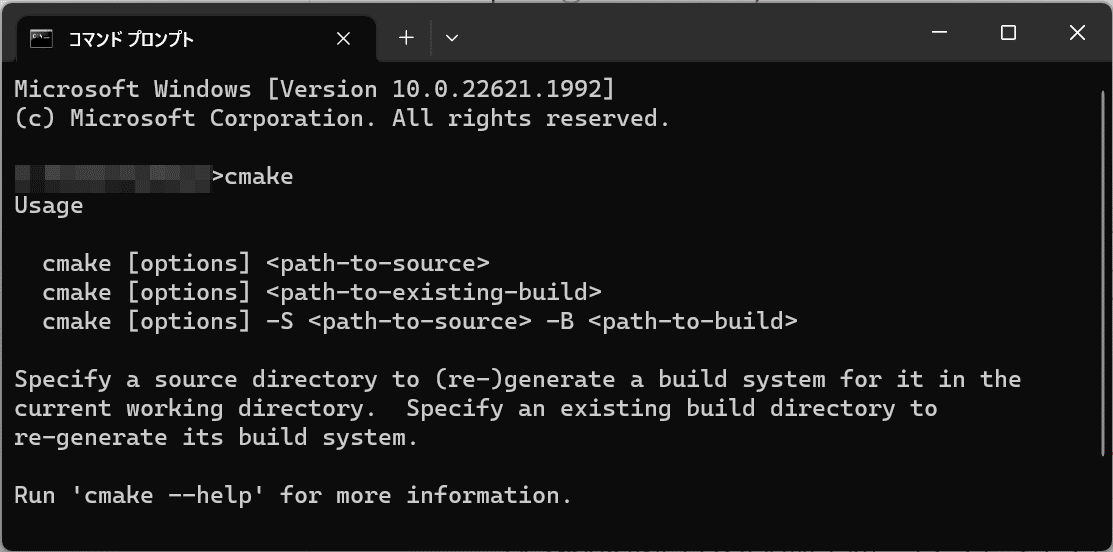Screen dimensions: 1113x552
Task: Click the blurred prompt path before cmake
Action: [113, 178]
